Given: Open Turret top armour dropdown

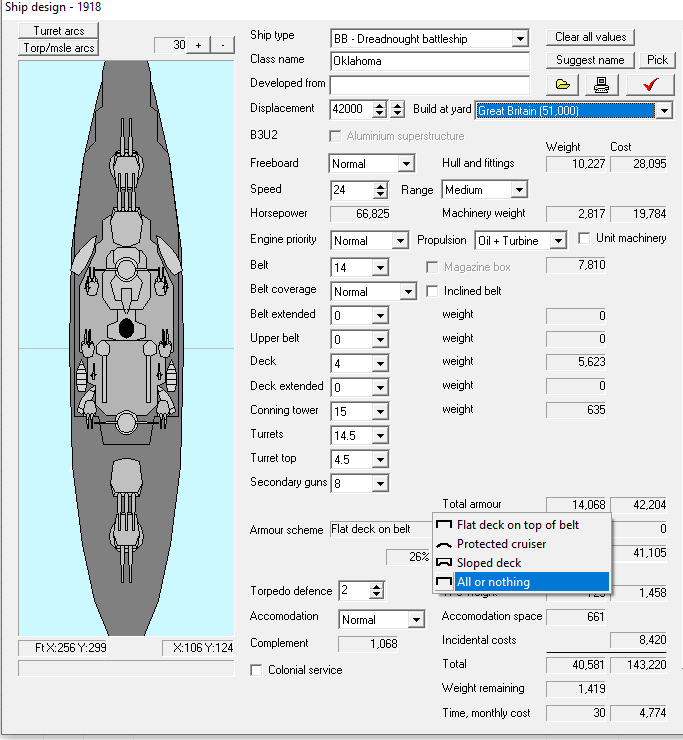Looking at the screenshot, I should click(380, 460).
